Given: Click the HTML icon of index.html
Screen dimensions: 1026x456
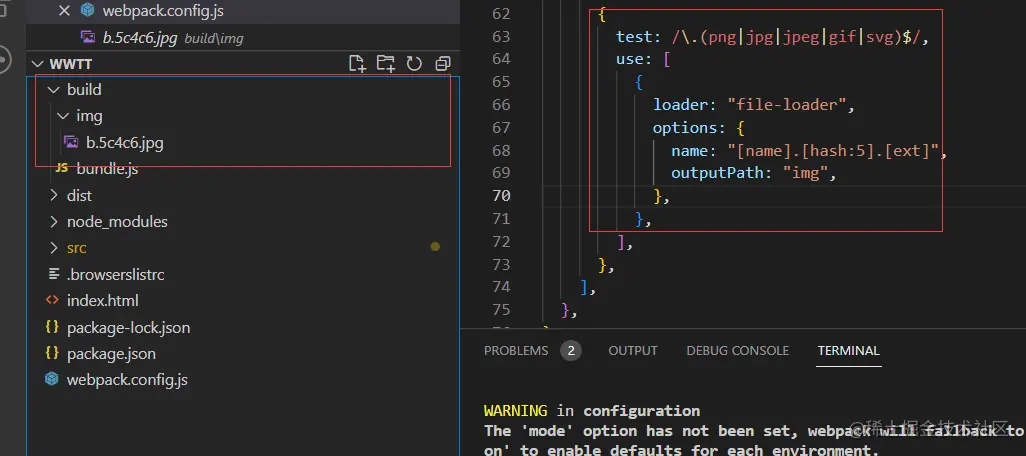Looking at the screenshot, I should [52, 300].
